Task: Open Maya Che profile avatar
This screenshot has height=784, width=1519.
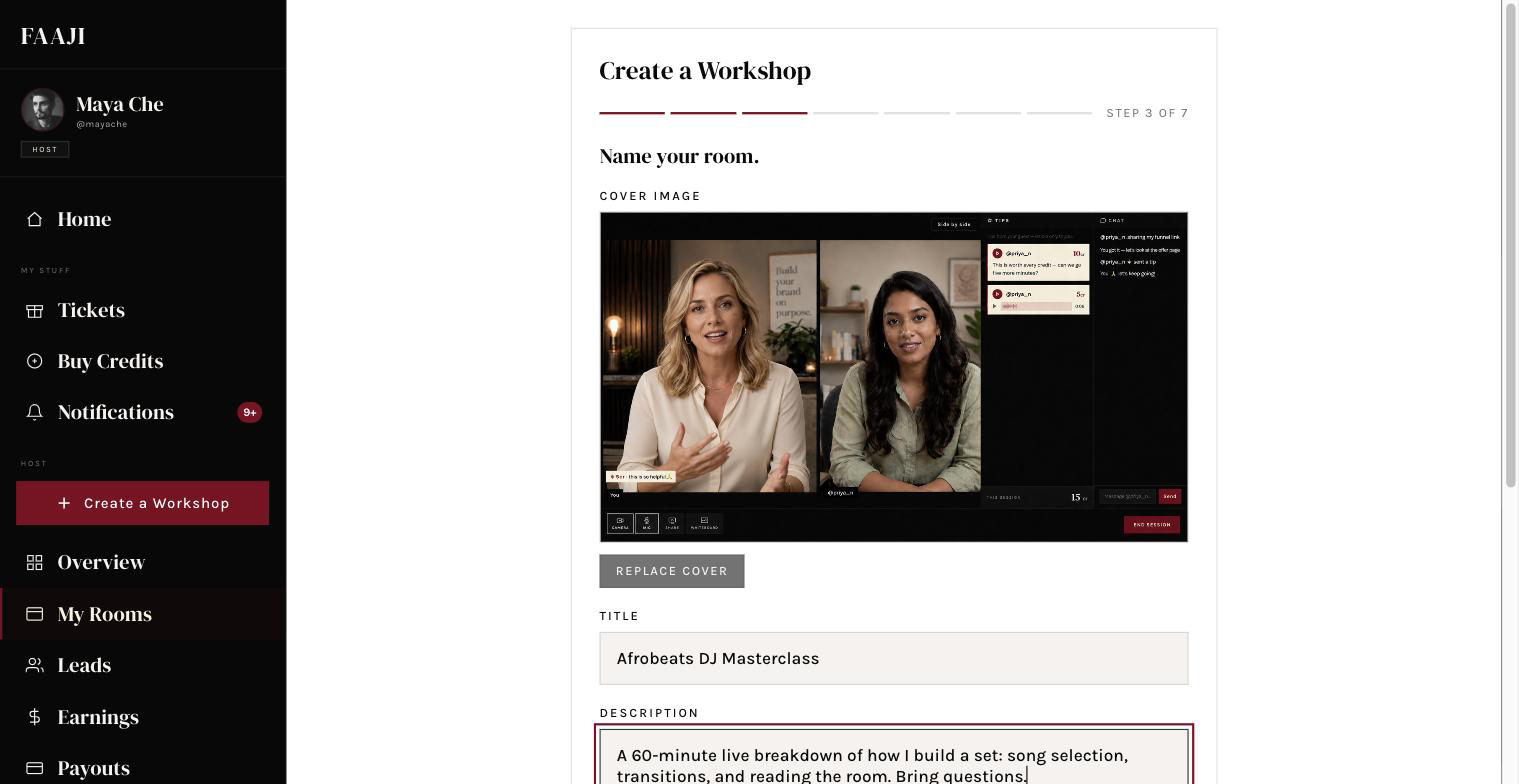Action: (x=42, y=110)
